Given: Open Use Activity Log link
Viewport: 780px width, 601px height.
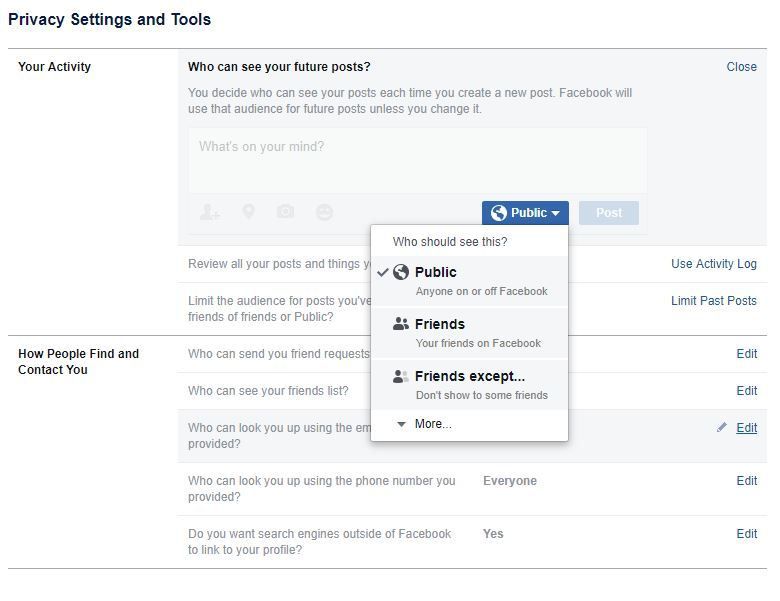Looking at the screenshot, I should tap(714, 264).
